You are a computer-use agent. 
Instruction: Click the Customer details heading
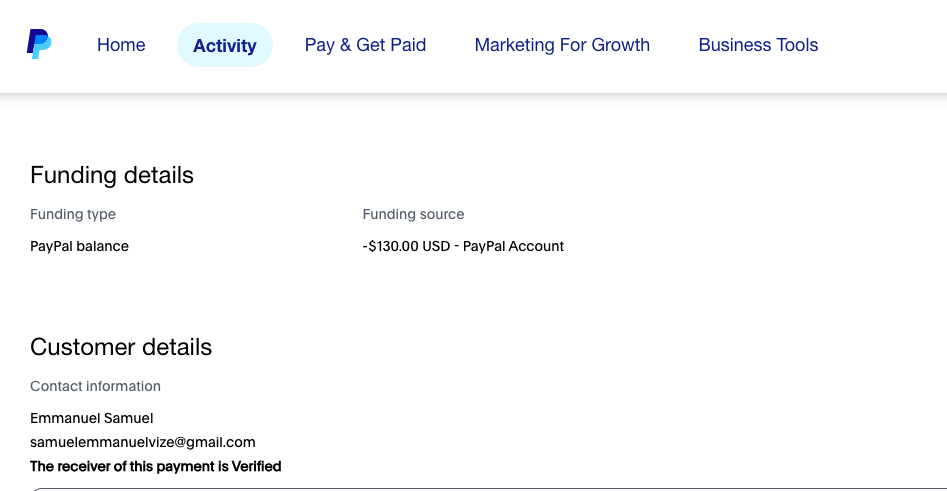121,347
